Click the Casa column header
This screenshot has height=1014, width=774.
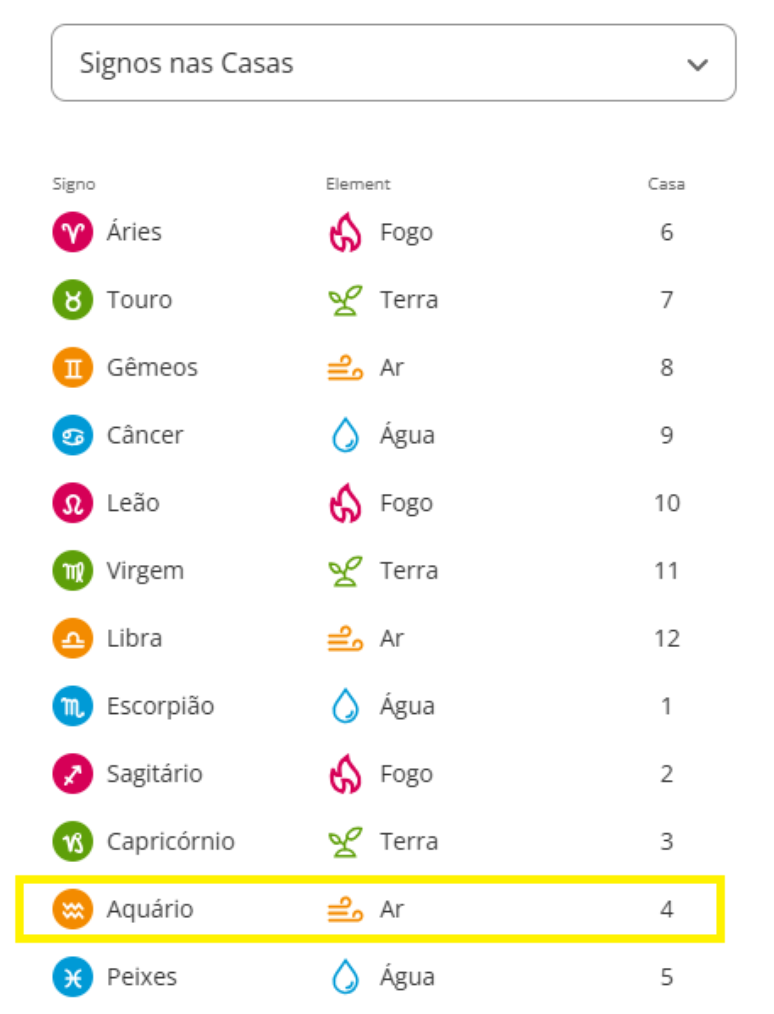pos(666,184)
